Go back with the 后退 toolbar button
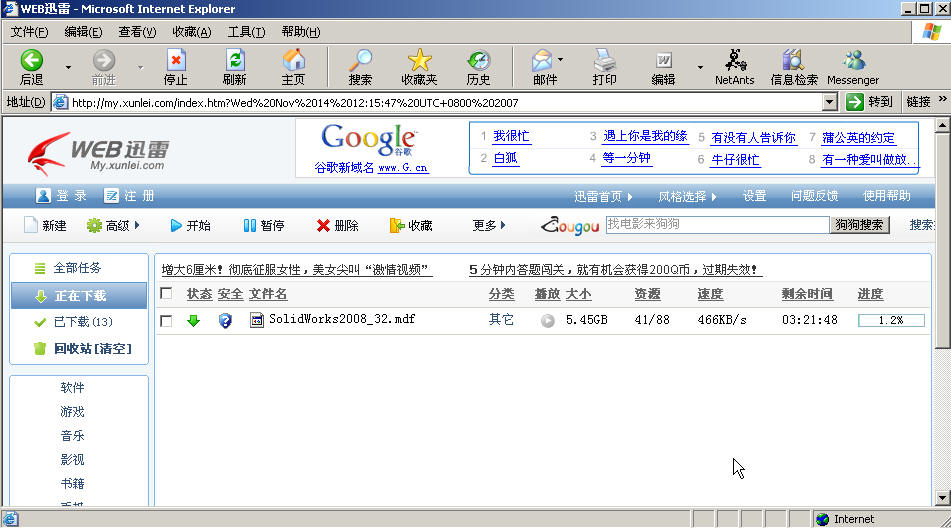Screen dimensions: 951x528 pyautogui.click(x=32, y=67)
